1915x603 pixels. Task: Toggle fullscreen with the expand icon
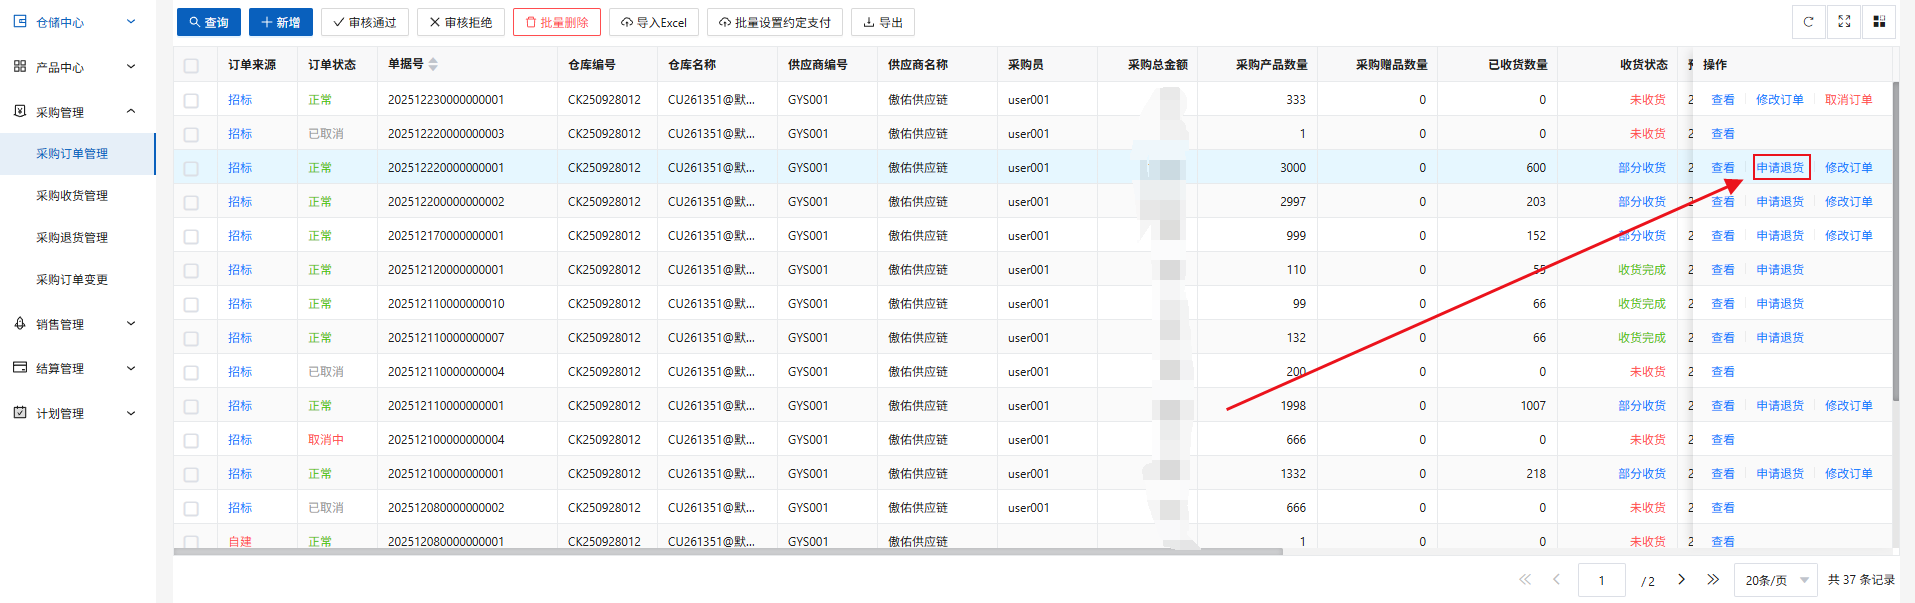[1844, 22]
